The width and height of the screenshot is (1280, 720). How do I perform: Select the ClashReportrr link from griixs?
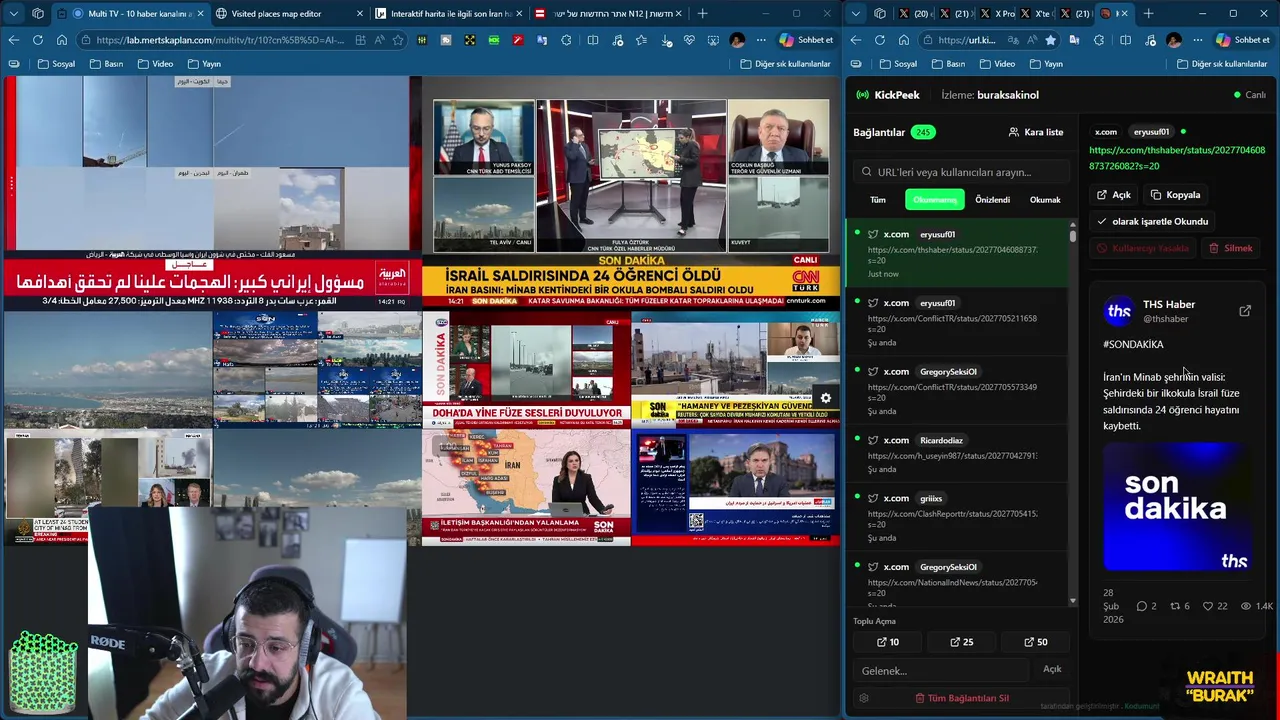coord(958,517)
